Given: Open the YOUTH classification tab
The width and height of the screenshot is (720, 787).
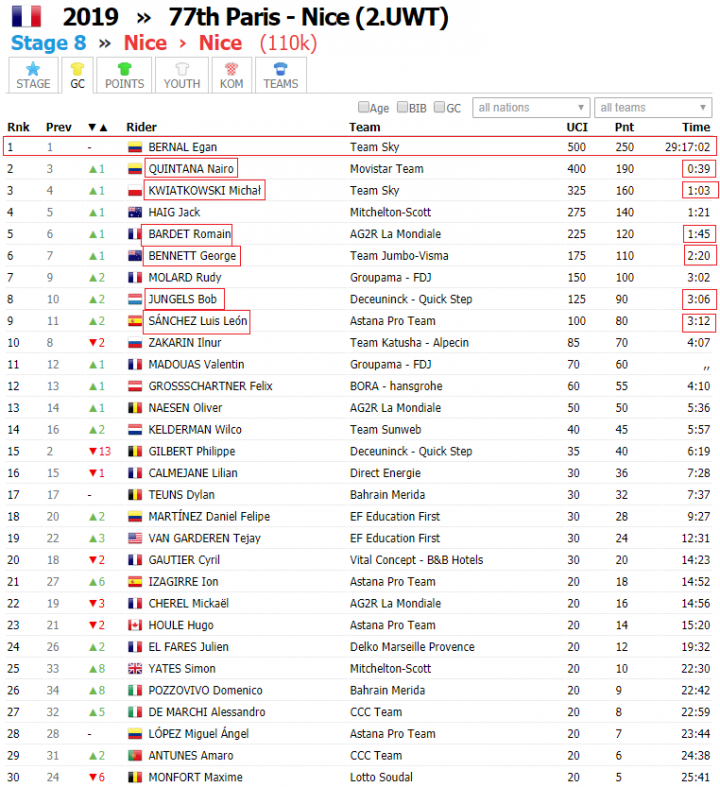Looking at the screenshot, I should [x=182, y=75].
